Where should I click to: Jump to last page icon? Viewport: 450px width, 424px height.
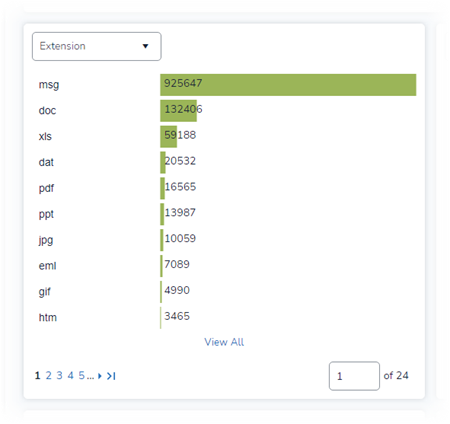coord(111,376)
